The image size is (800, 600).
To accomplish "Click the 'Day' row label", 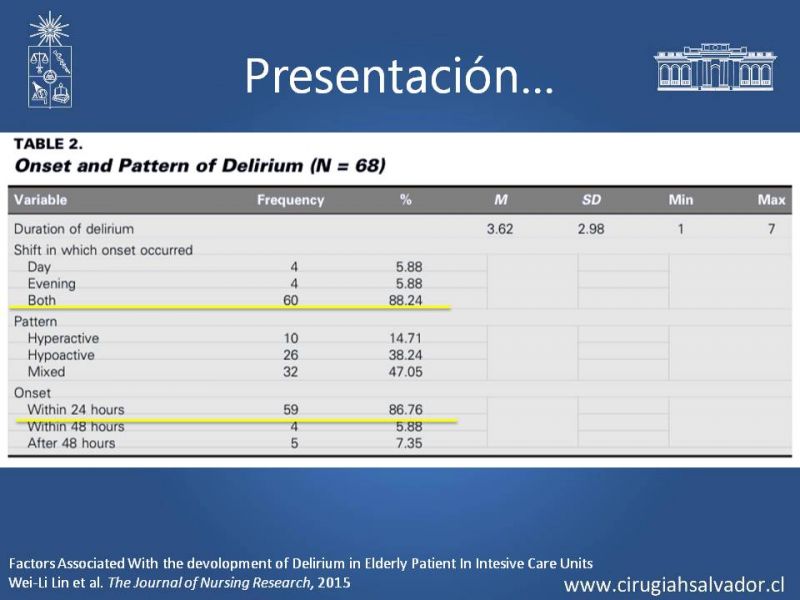I will [39, 267].
